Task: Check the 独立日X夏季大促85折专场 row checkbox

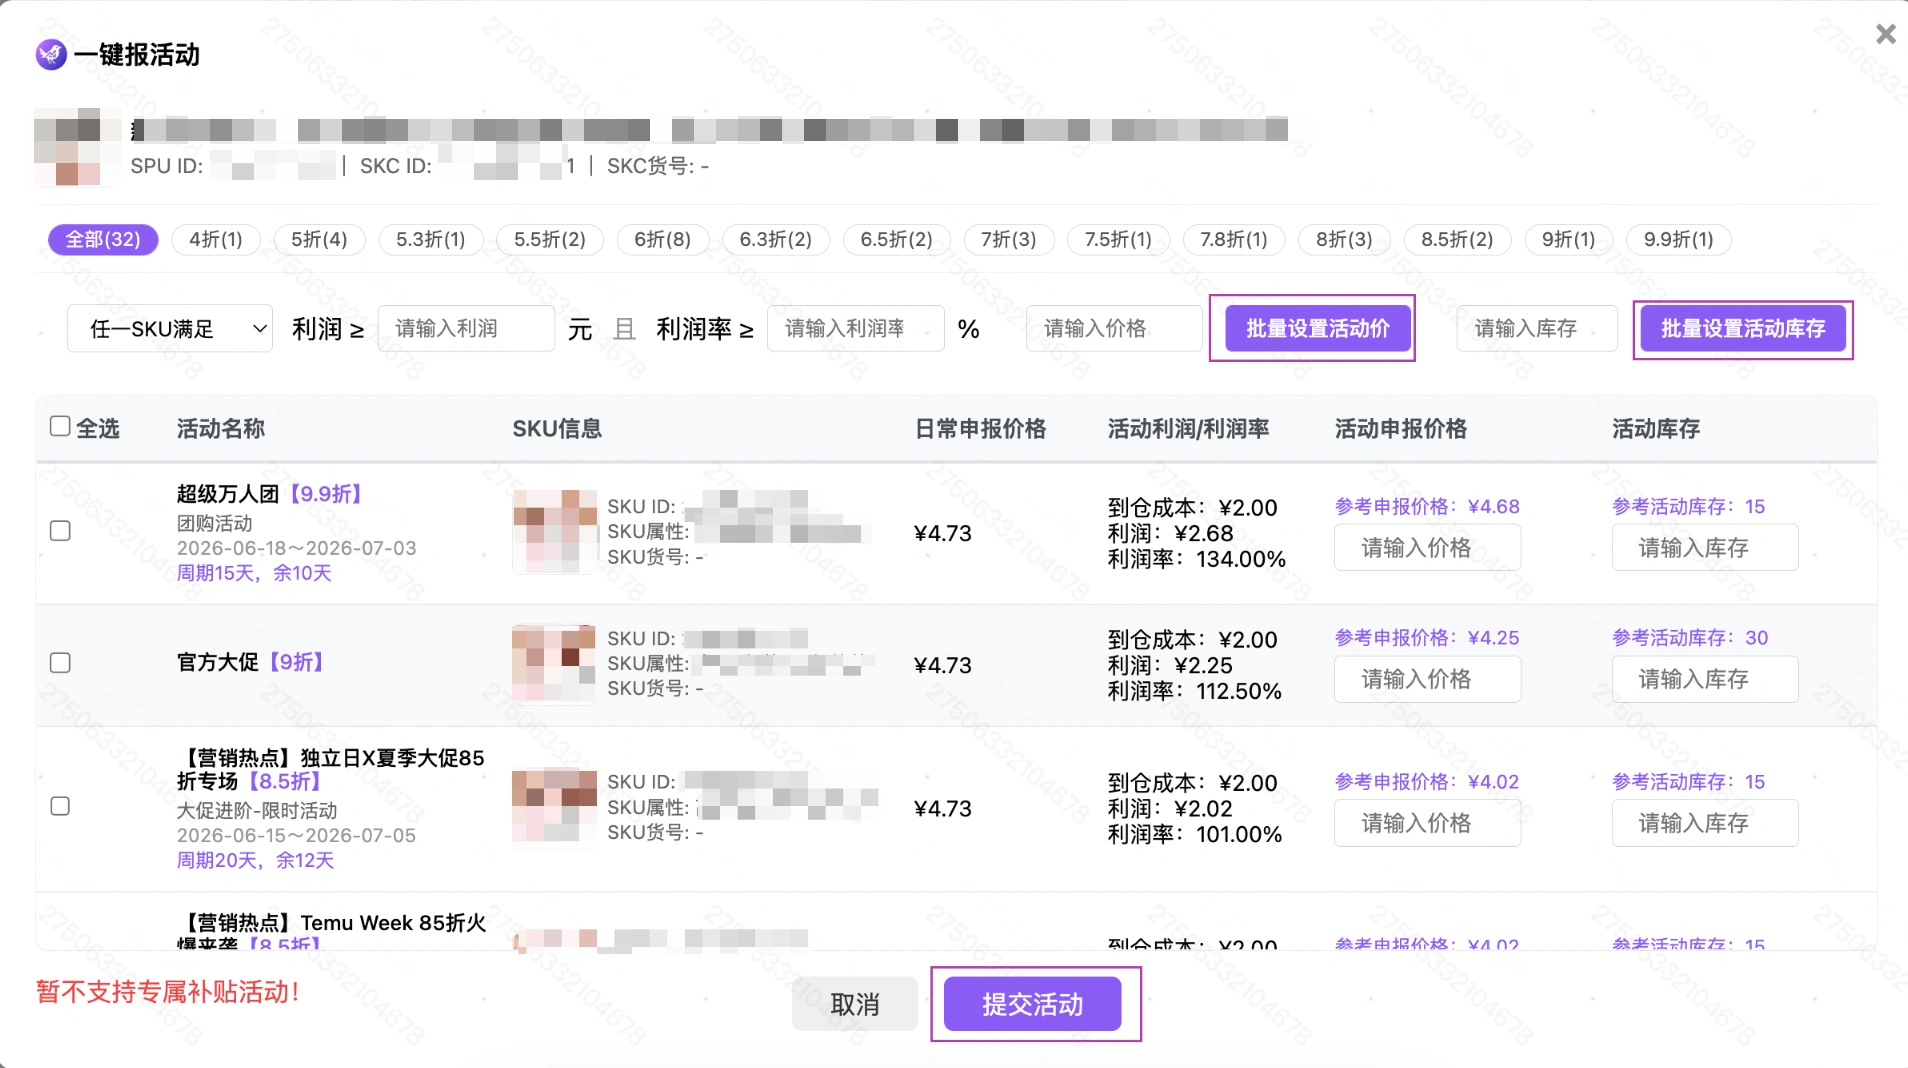Action: point(60,806)
